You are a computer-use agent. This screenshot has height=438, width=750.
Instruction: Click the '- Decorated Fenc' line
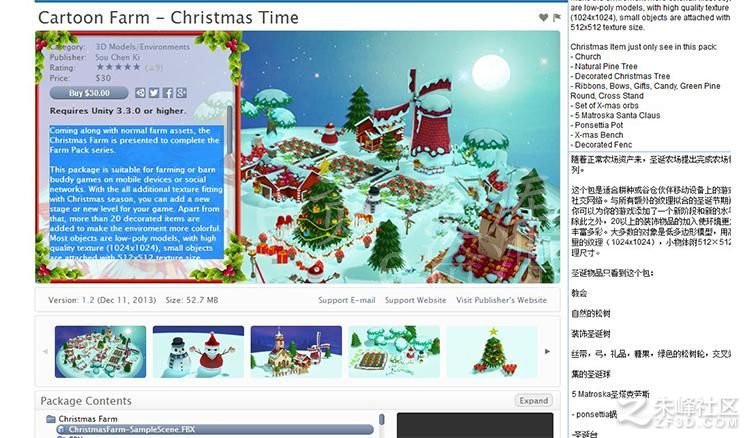click(x=601, y=144)
